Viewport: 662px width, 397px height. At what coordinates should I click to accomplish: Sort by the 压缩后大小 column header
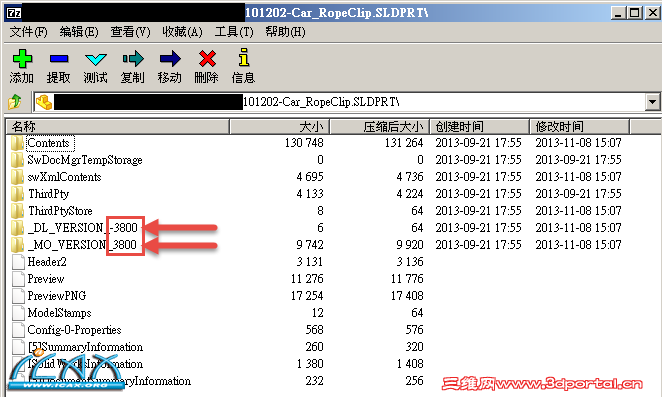(380, 126)
